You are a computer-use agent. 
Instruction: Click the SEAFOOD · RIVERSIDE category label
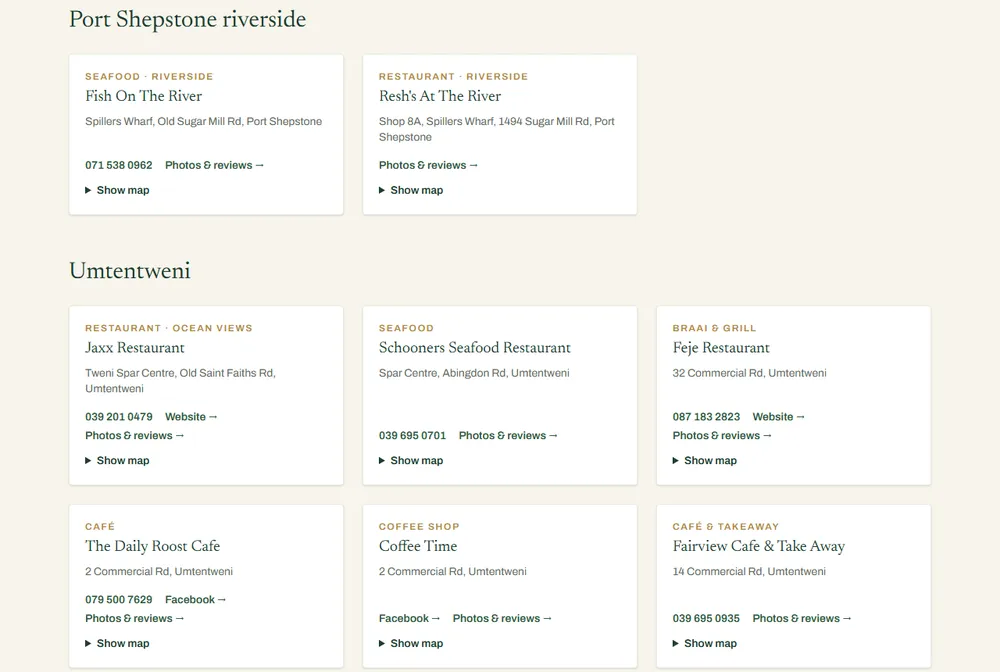(149, 77)
